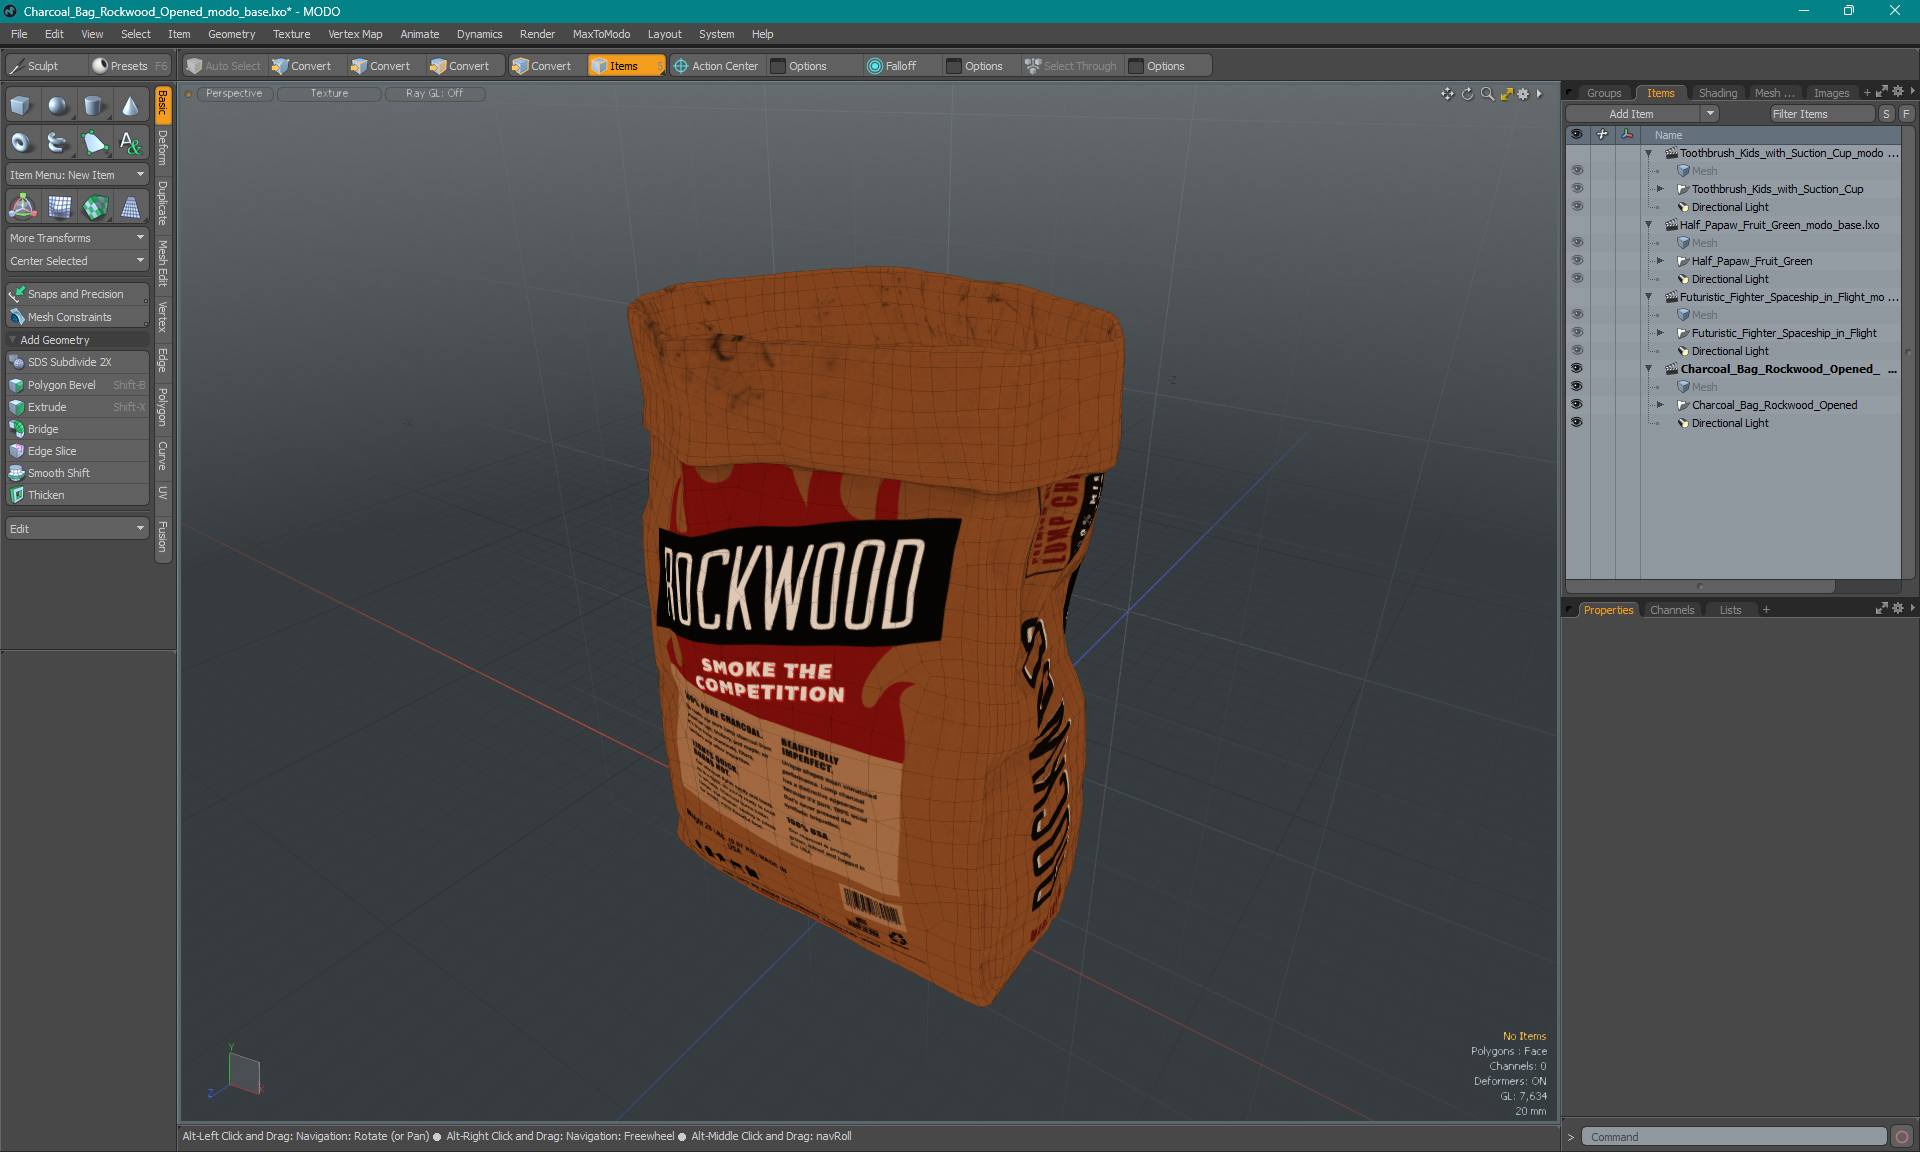Toggle visibility of Futuristic_Fighter_Spaceship_in_Flight item
This screenshot has width=1920, height=1152.
coord(1577,333)
